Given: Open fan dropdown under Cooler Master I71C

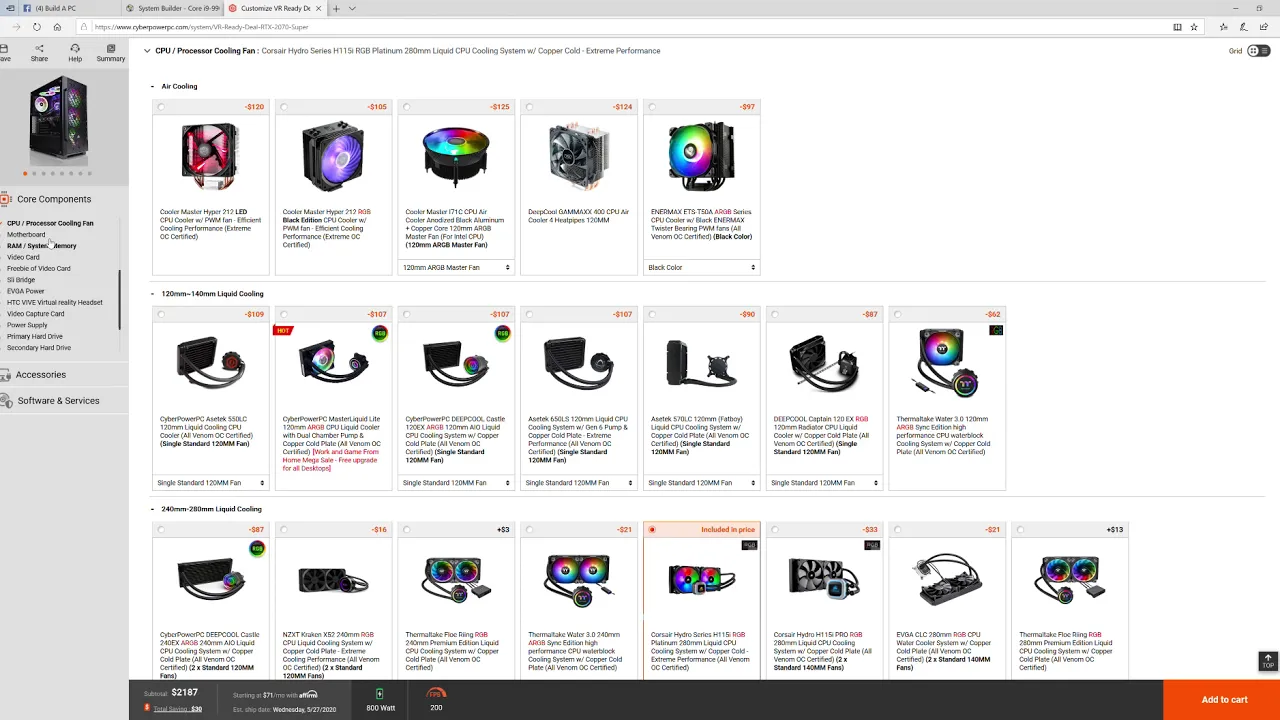Looking at the screenshot, I should tap(456, 267).
